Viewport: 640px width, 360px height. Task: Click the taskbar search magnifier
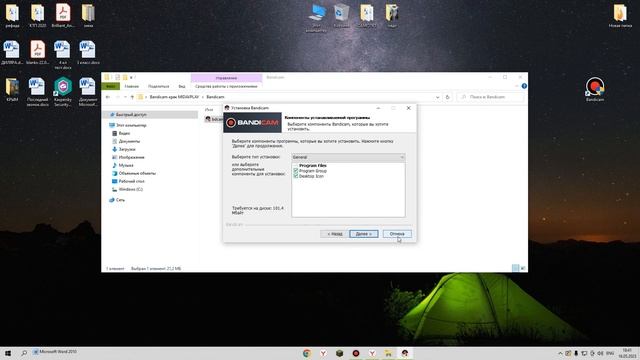point(24,353)
